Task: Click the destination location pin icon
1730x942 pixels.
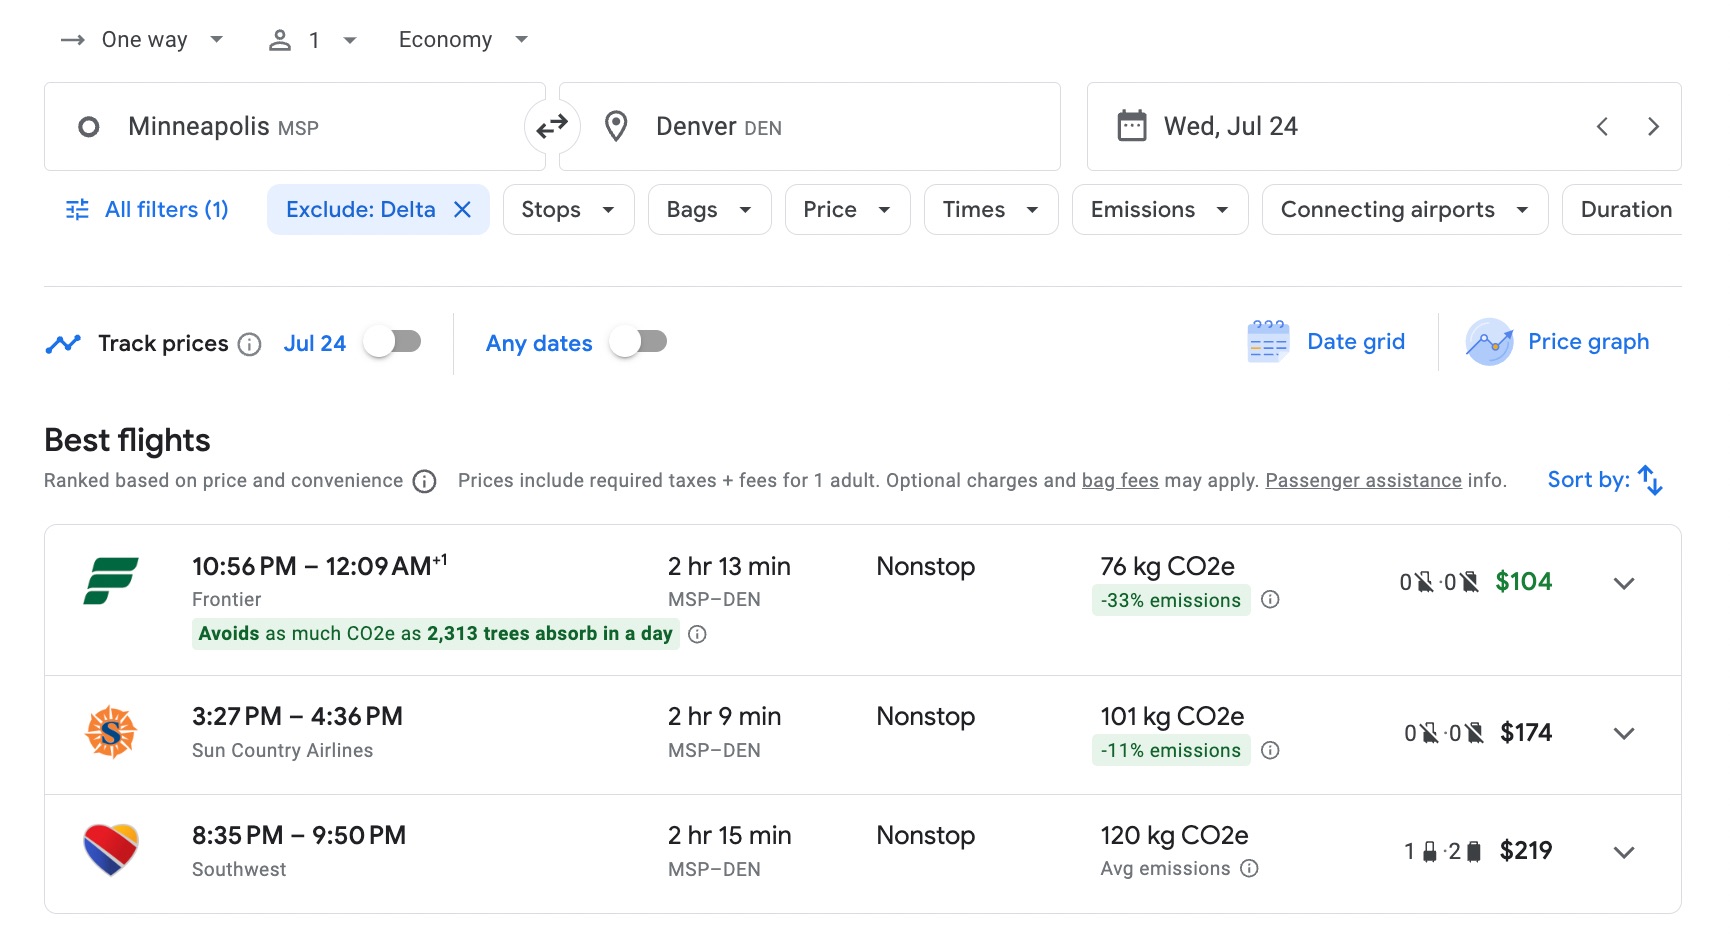Action: 615,126
